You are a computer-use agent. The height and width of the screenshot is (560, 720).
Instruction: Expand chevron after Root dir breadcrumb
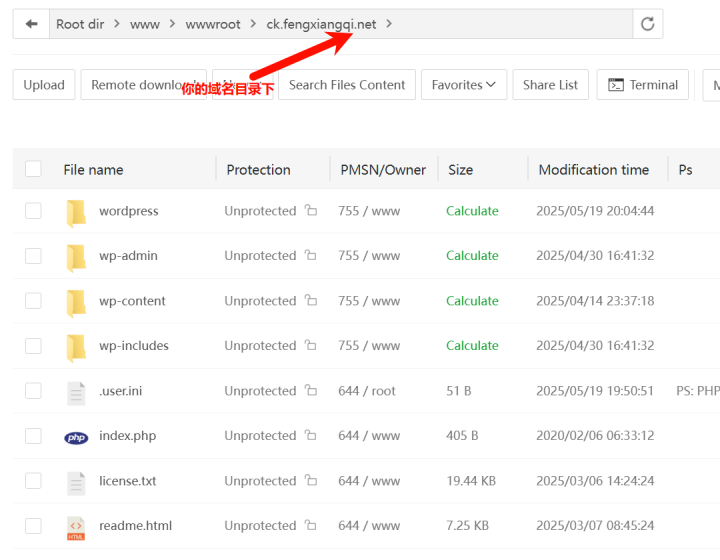(x=117, y=23)
